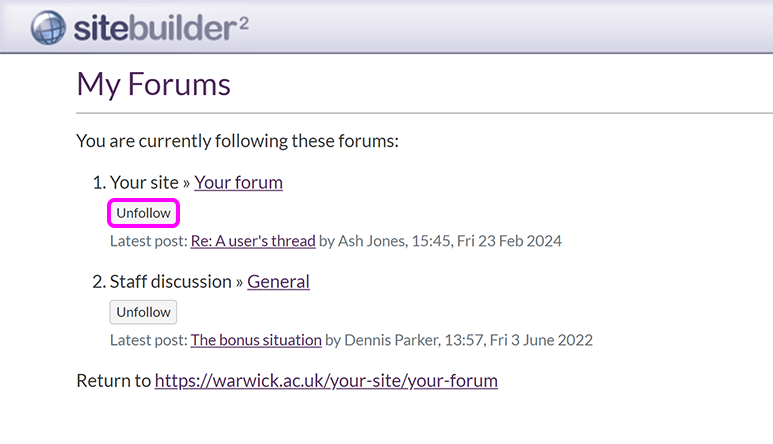Open the 'Re: A user's thread' post
Image resolution: width=773 pixels, height=444 pixels.
click(253, 241)
